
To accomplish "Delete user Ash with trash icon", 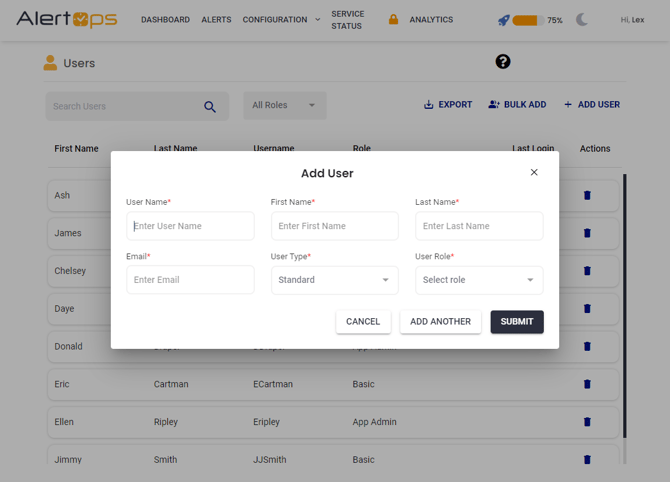I will (587, 196).
